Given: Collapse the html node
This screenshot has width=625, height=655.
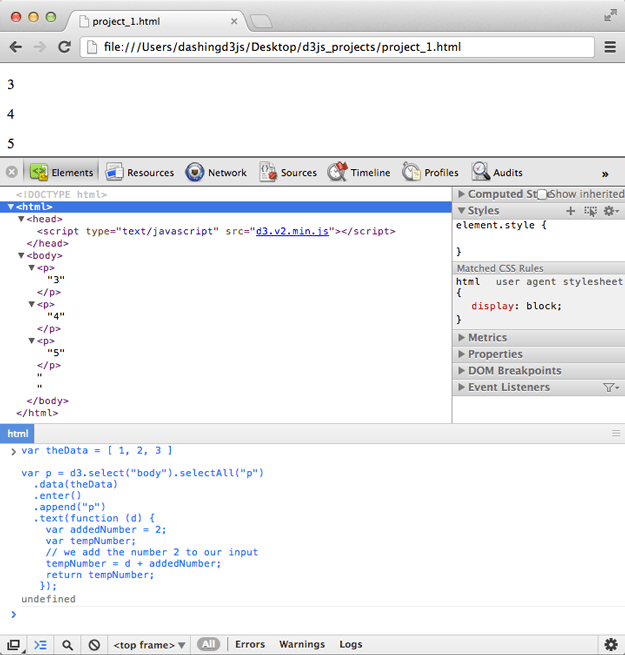Looking at the screenshot, I should tap(11, 207).
